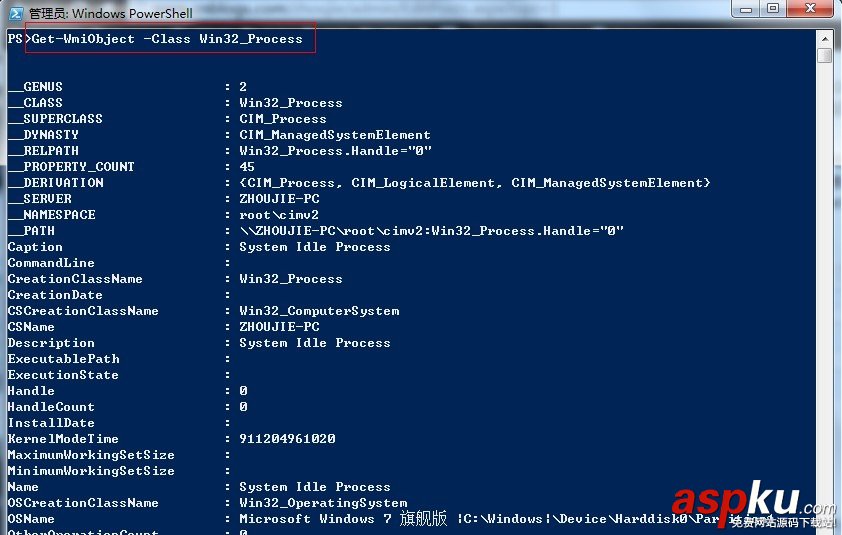The width and height of the screenshot is (842, 535).
Task: Click the PS prompt at line start
Action: [15, 39]
